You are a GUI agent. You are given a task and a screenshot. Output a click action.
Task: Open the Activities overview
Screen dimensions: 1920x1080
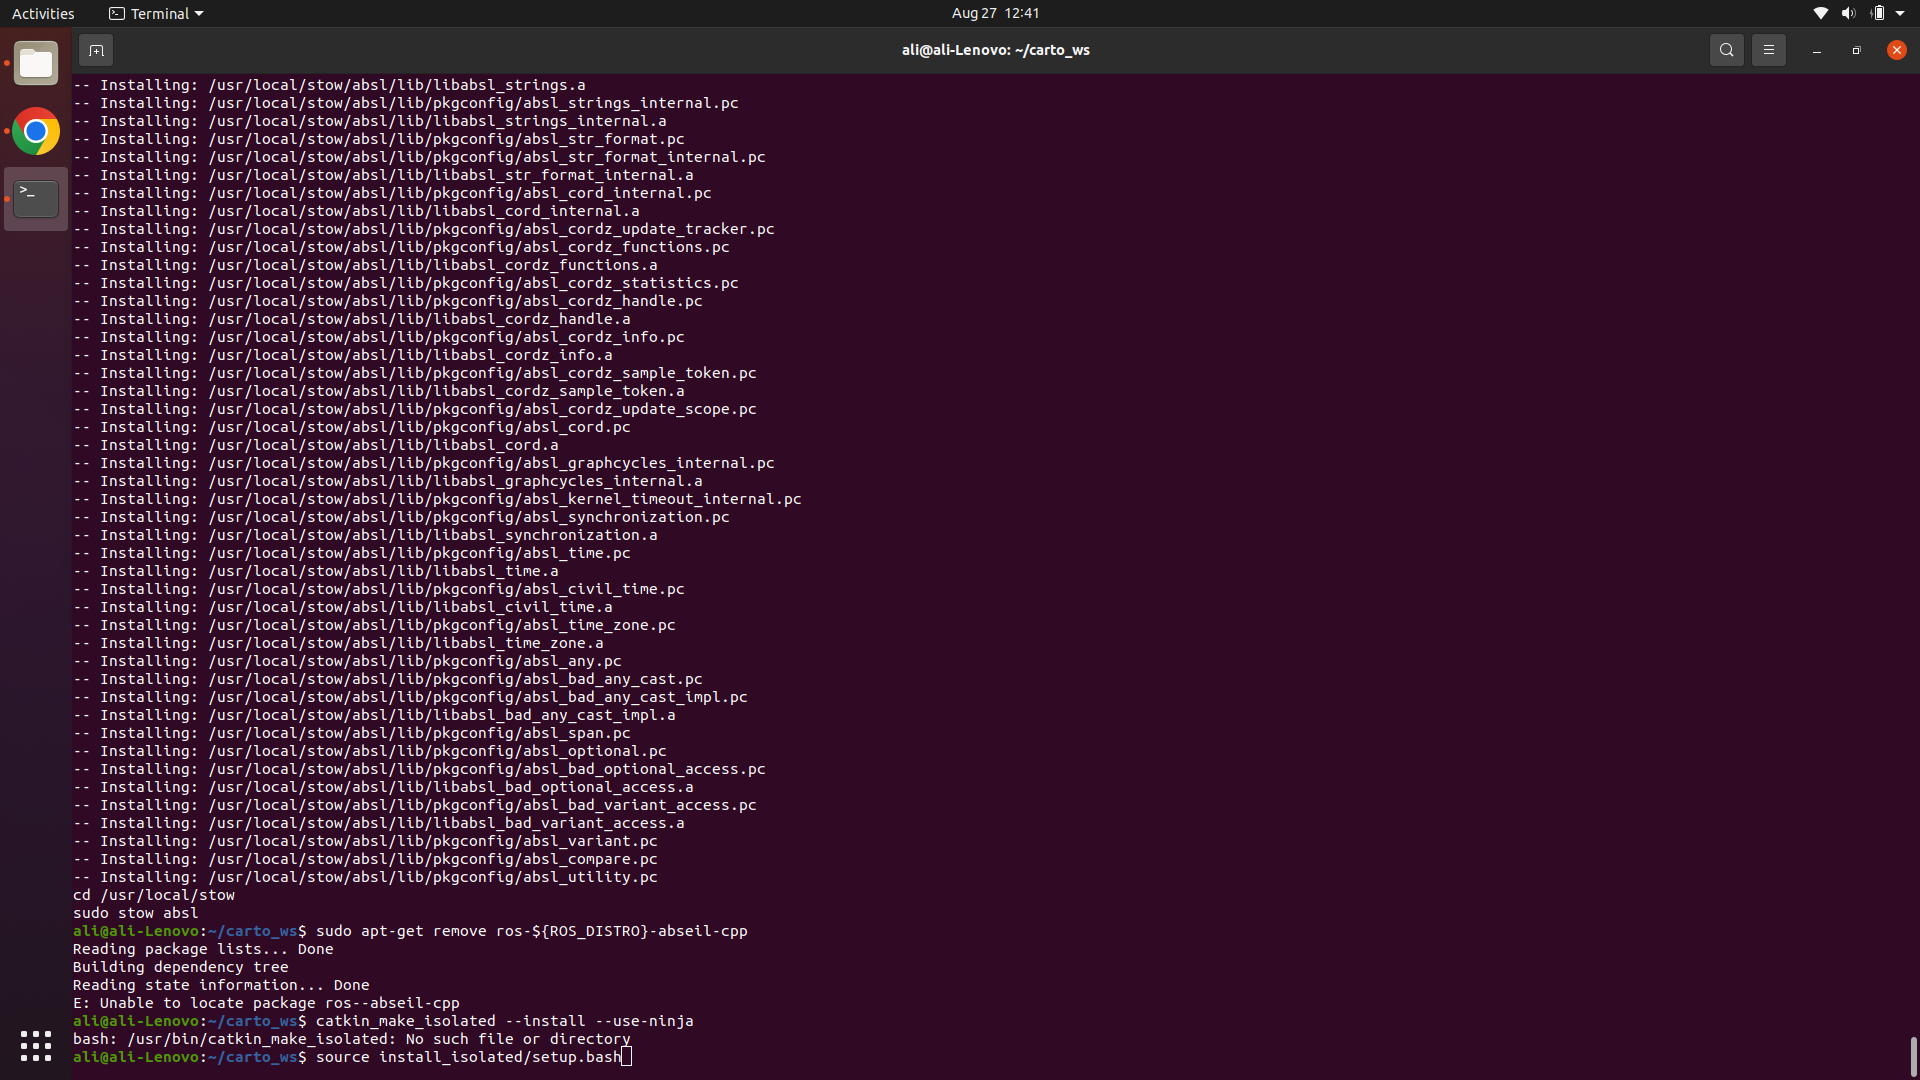point(43,13)
